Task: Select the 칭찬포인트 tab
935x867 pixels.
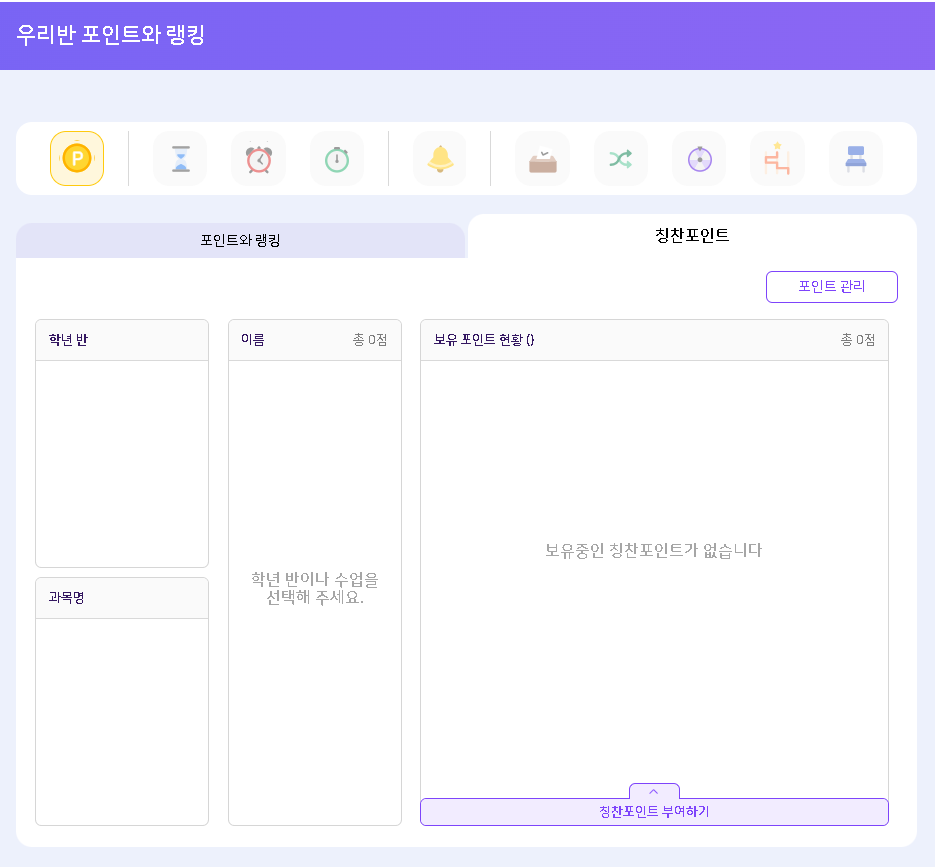Action: [692, 236]
